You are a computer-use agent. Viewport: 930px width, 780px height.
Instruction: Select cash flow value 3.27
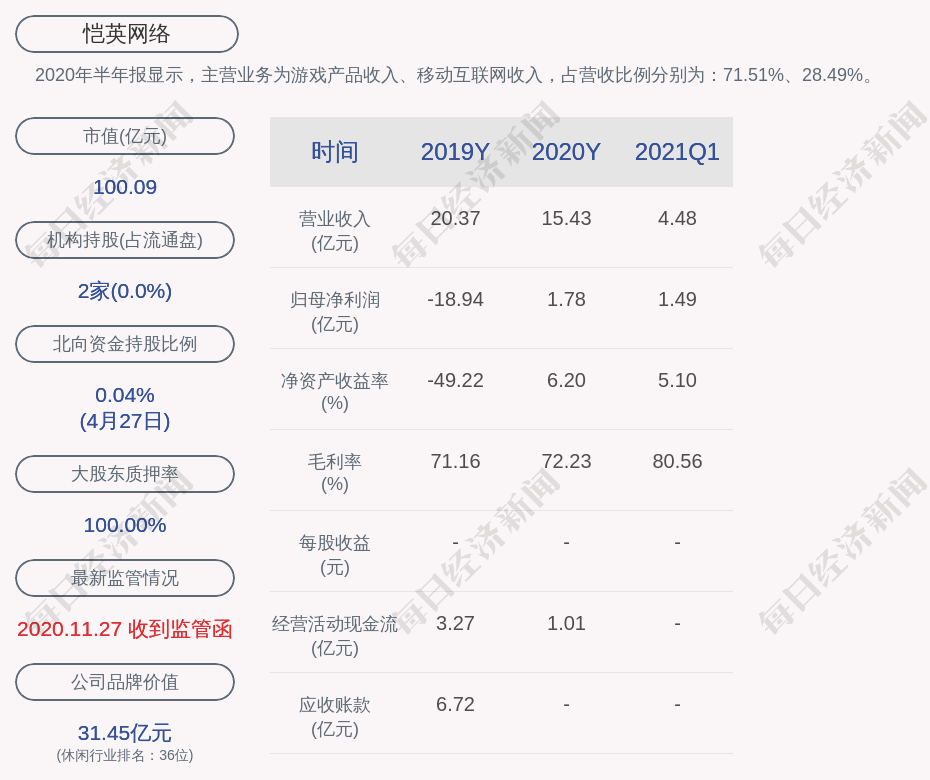pyautogui.click(x=456, y=623)
